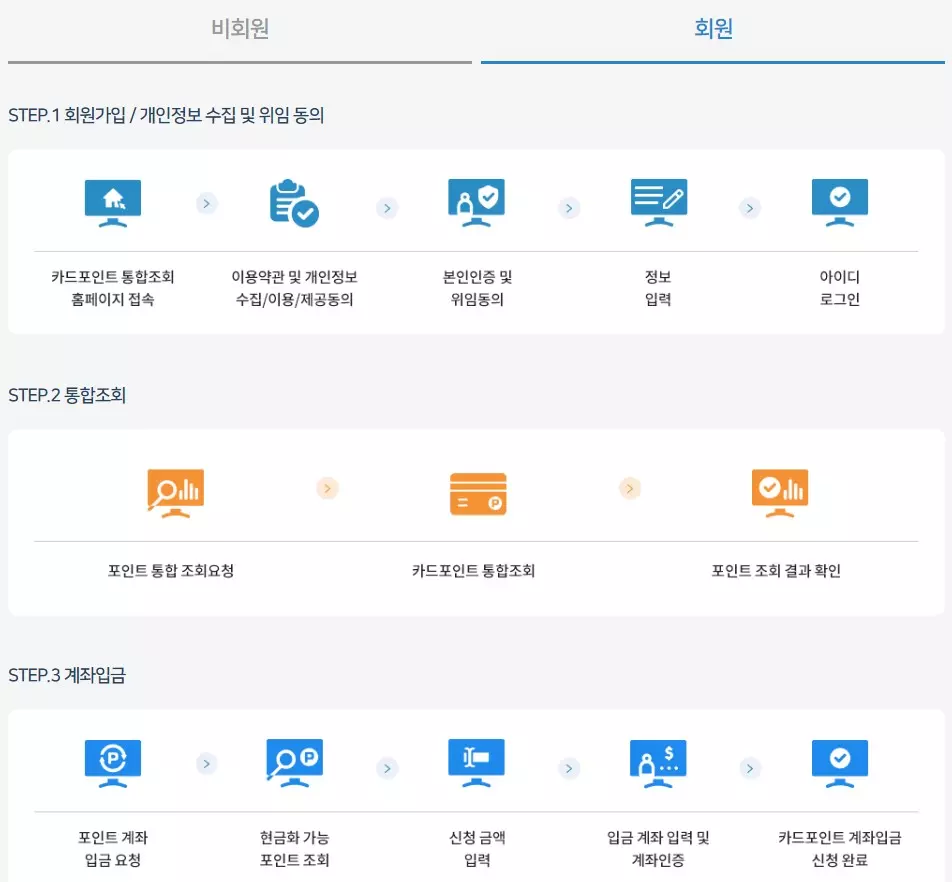
Task: Click the P refresh icon for 포인트 계좌 입금 요청
Action: 113,764
